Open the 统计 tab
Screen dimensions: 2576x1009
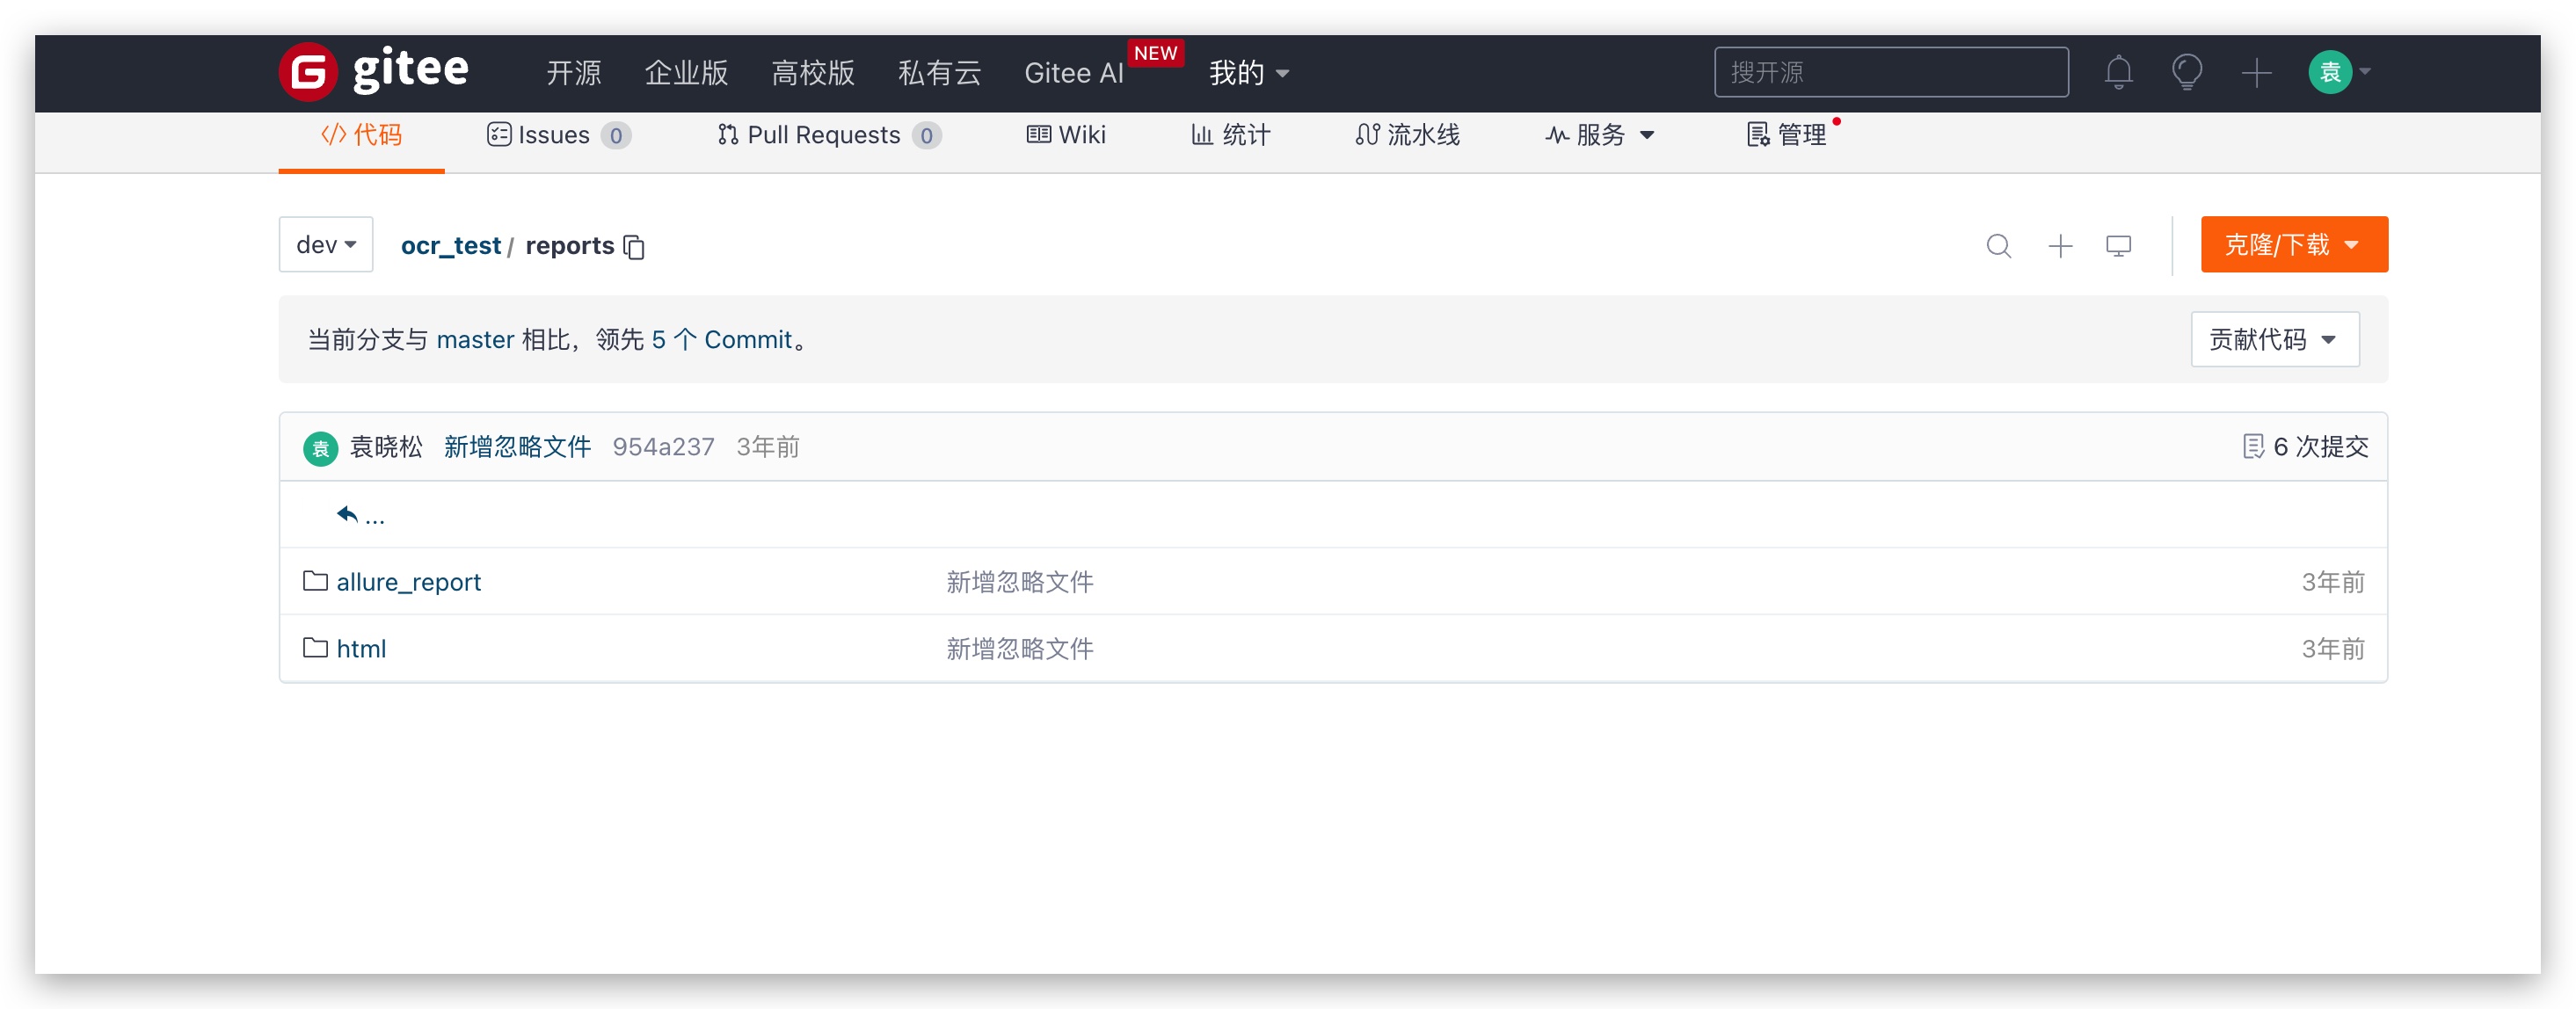click(1230, 135)
